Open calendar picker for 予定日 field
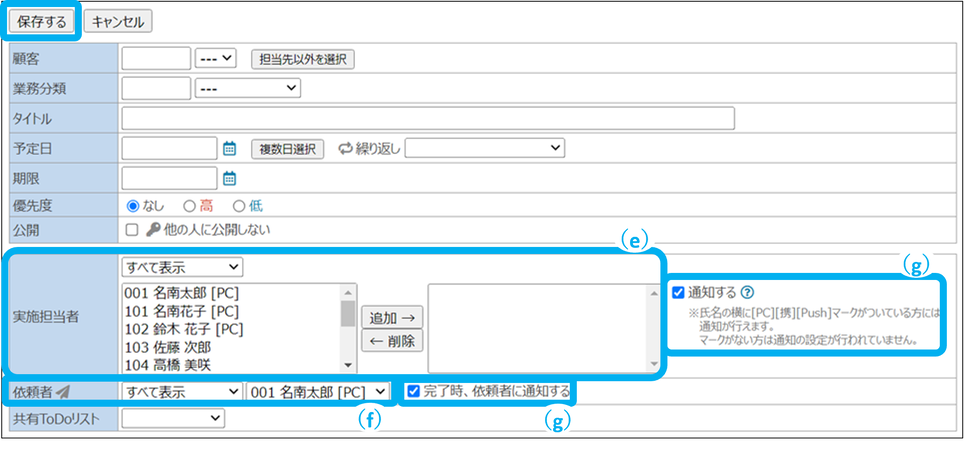This screenshot has height=460, width=964. (229, 149)
